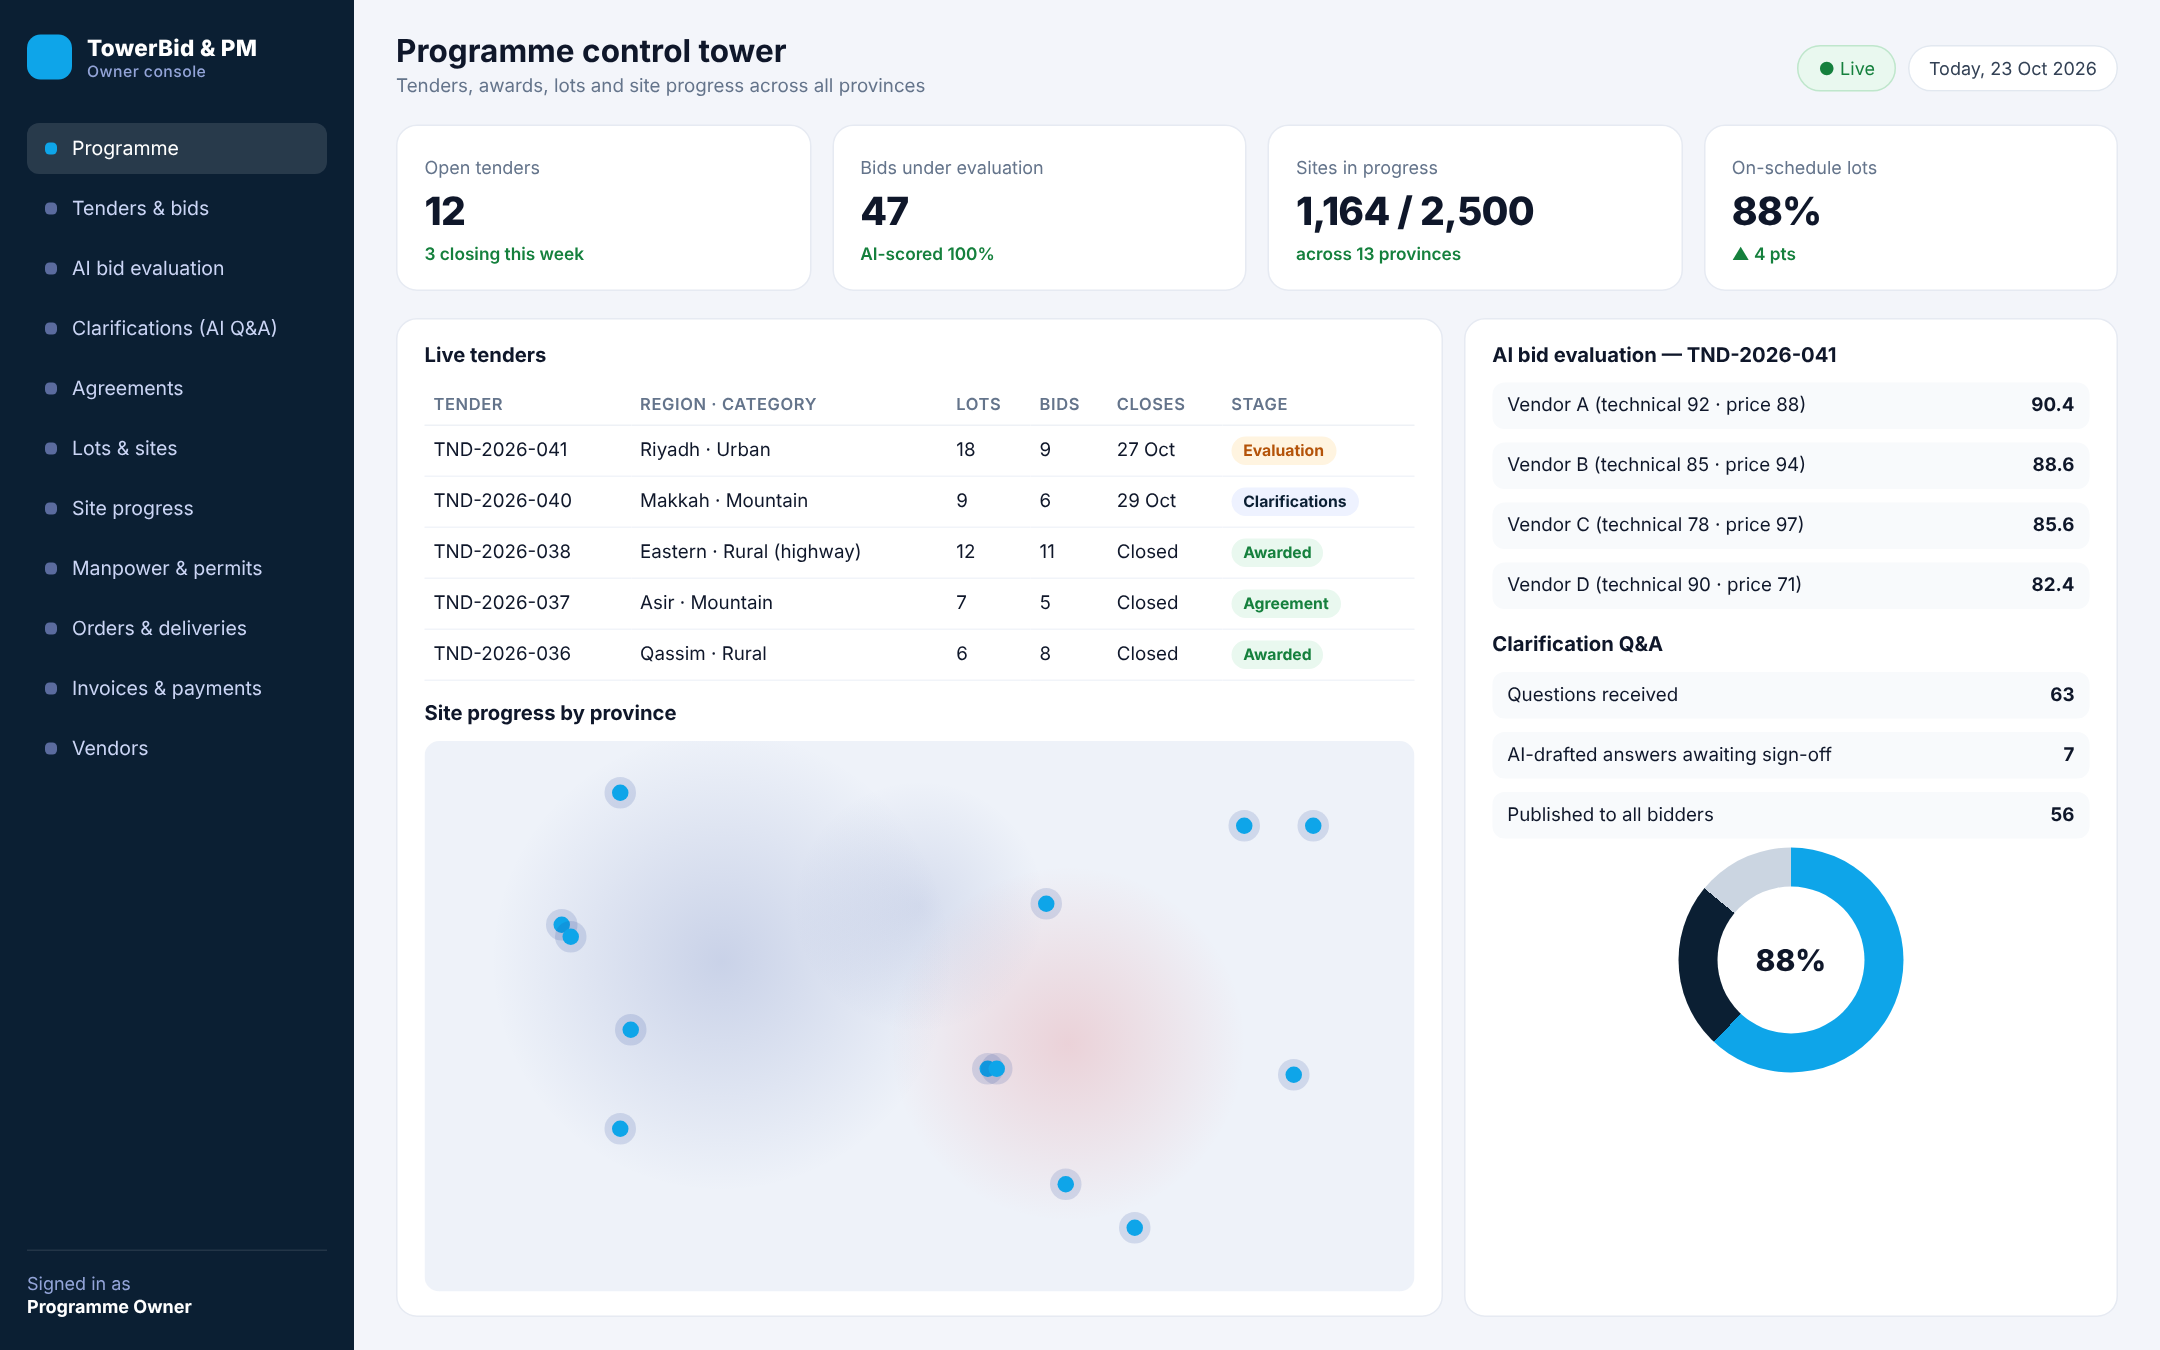The image size is (2160, 1350).
Task: Open the Bids under evaluation card
Action: tap(1039, 208)
